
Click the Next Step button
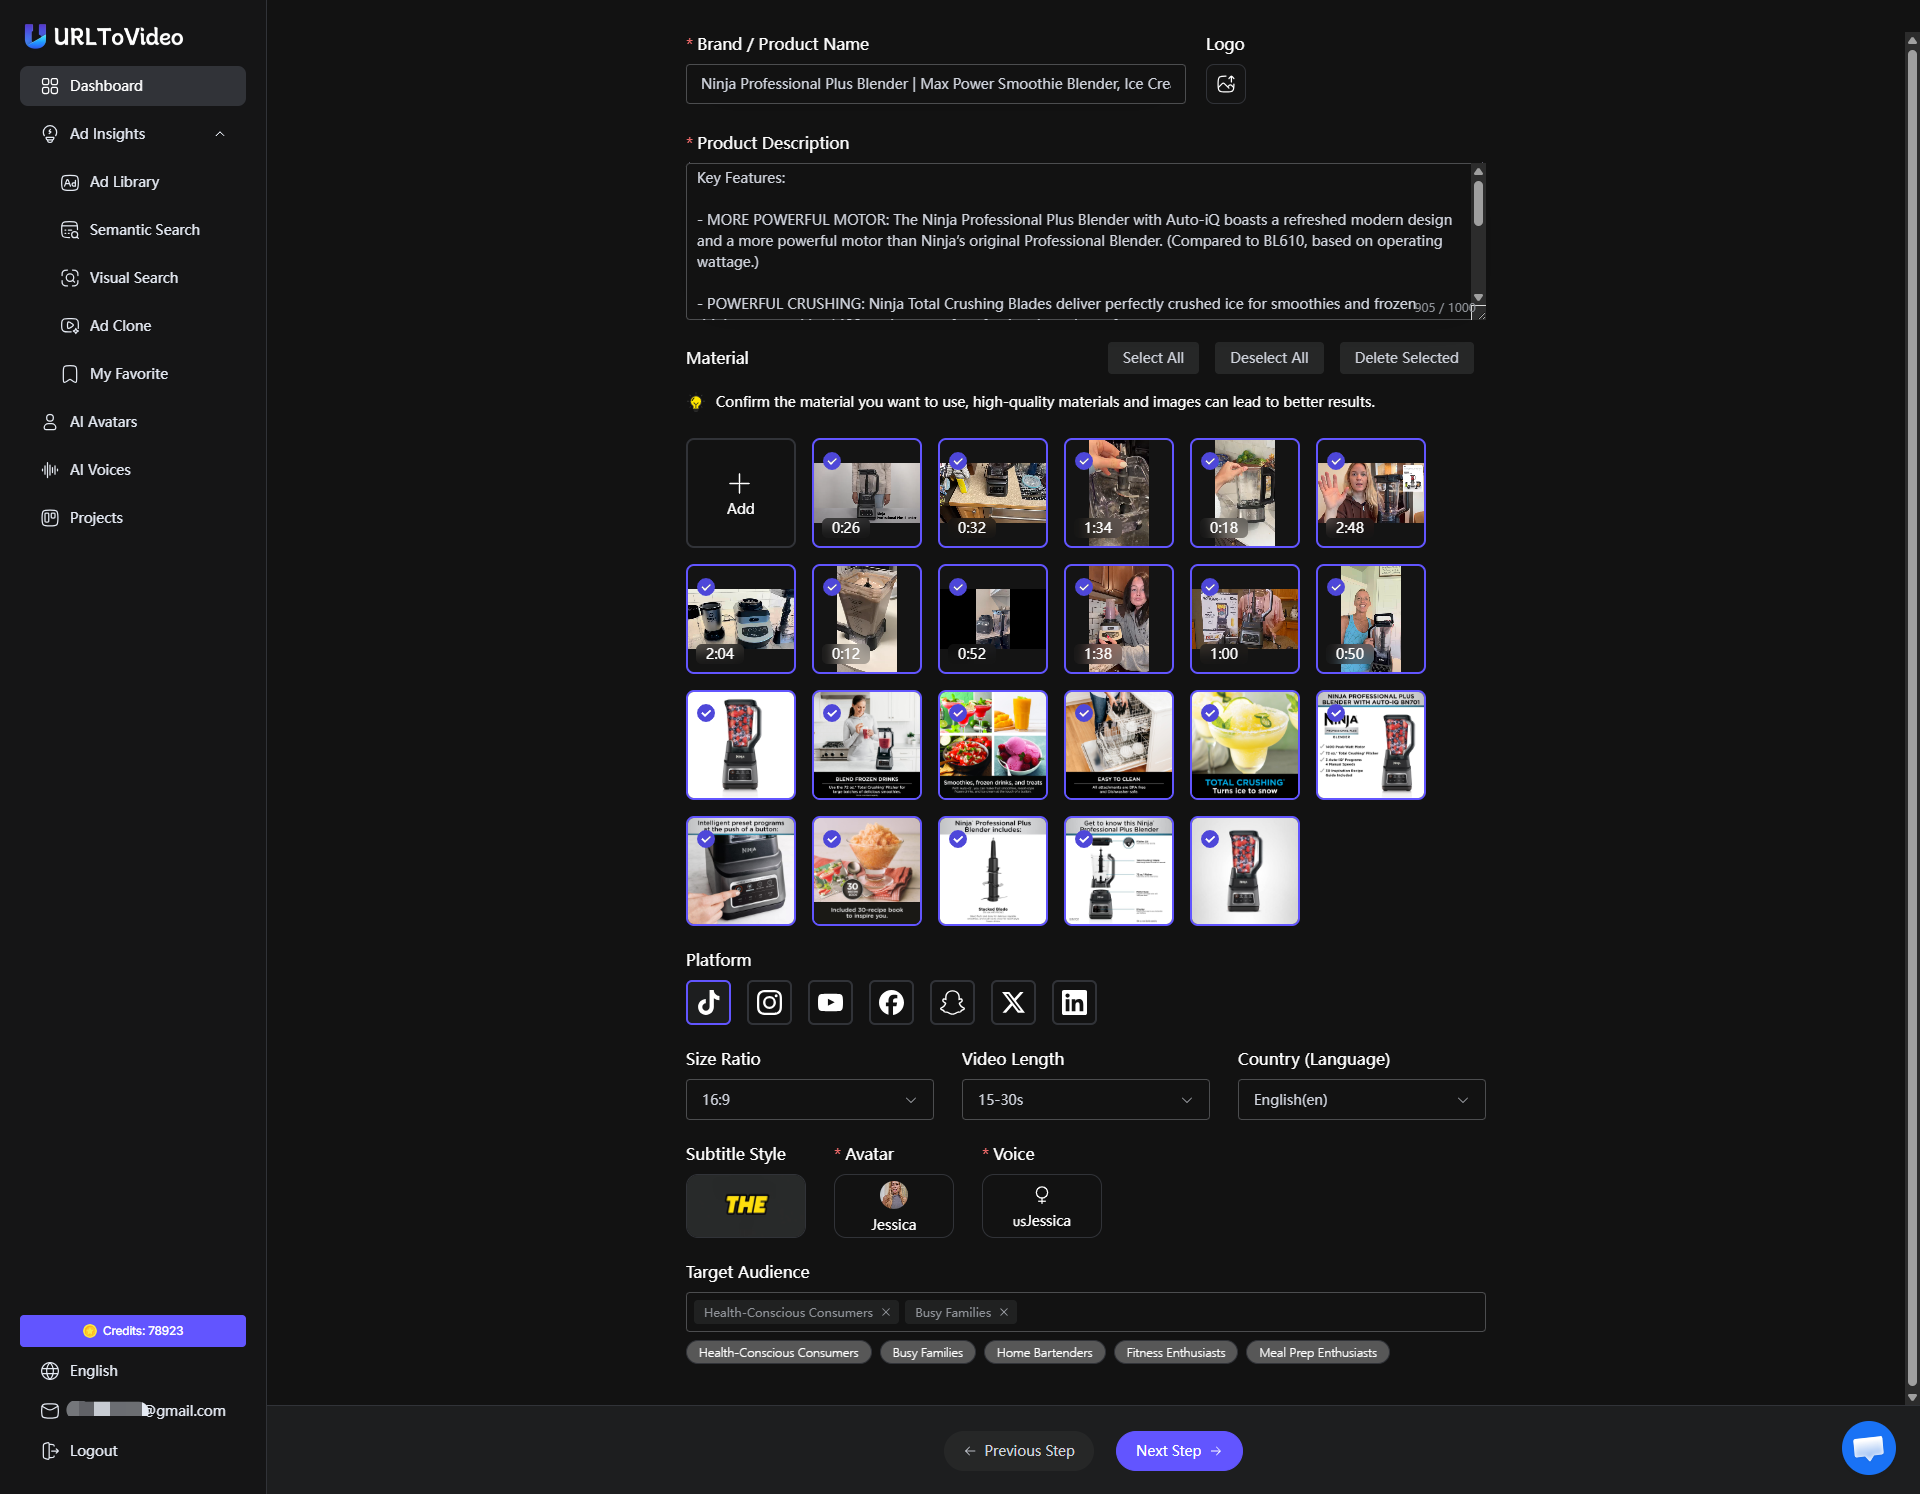click(1178, 1450)
